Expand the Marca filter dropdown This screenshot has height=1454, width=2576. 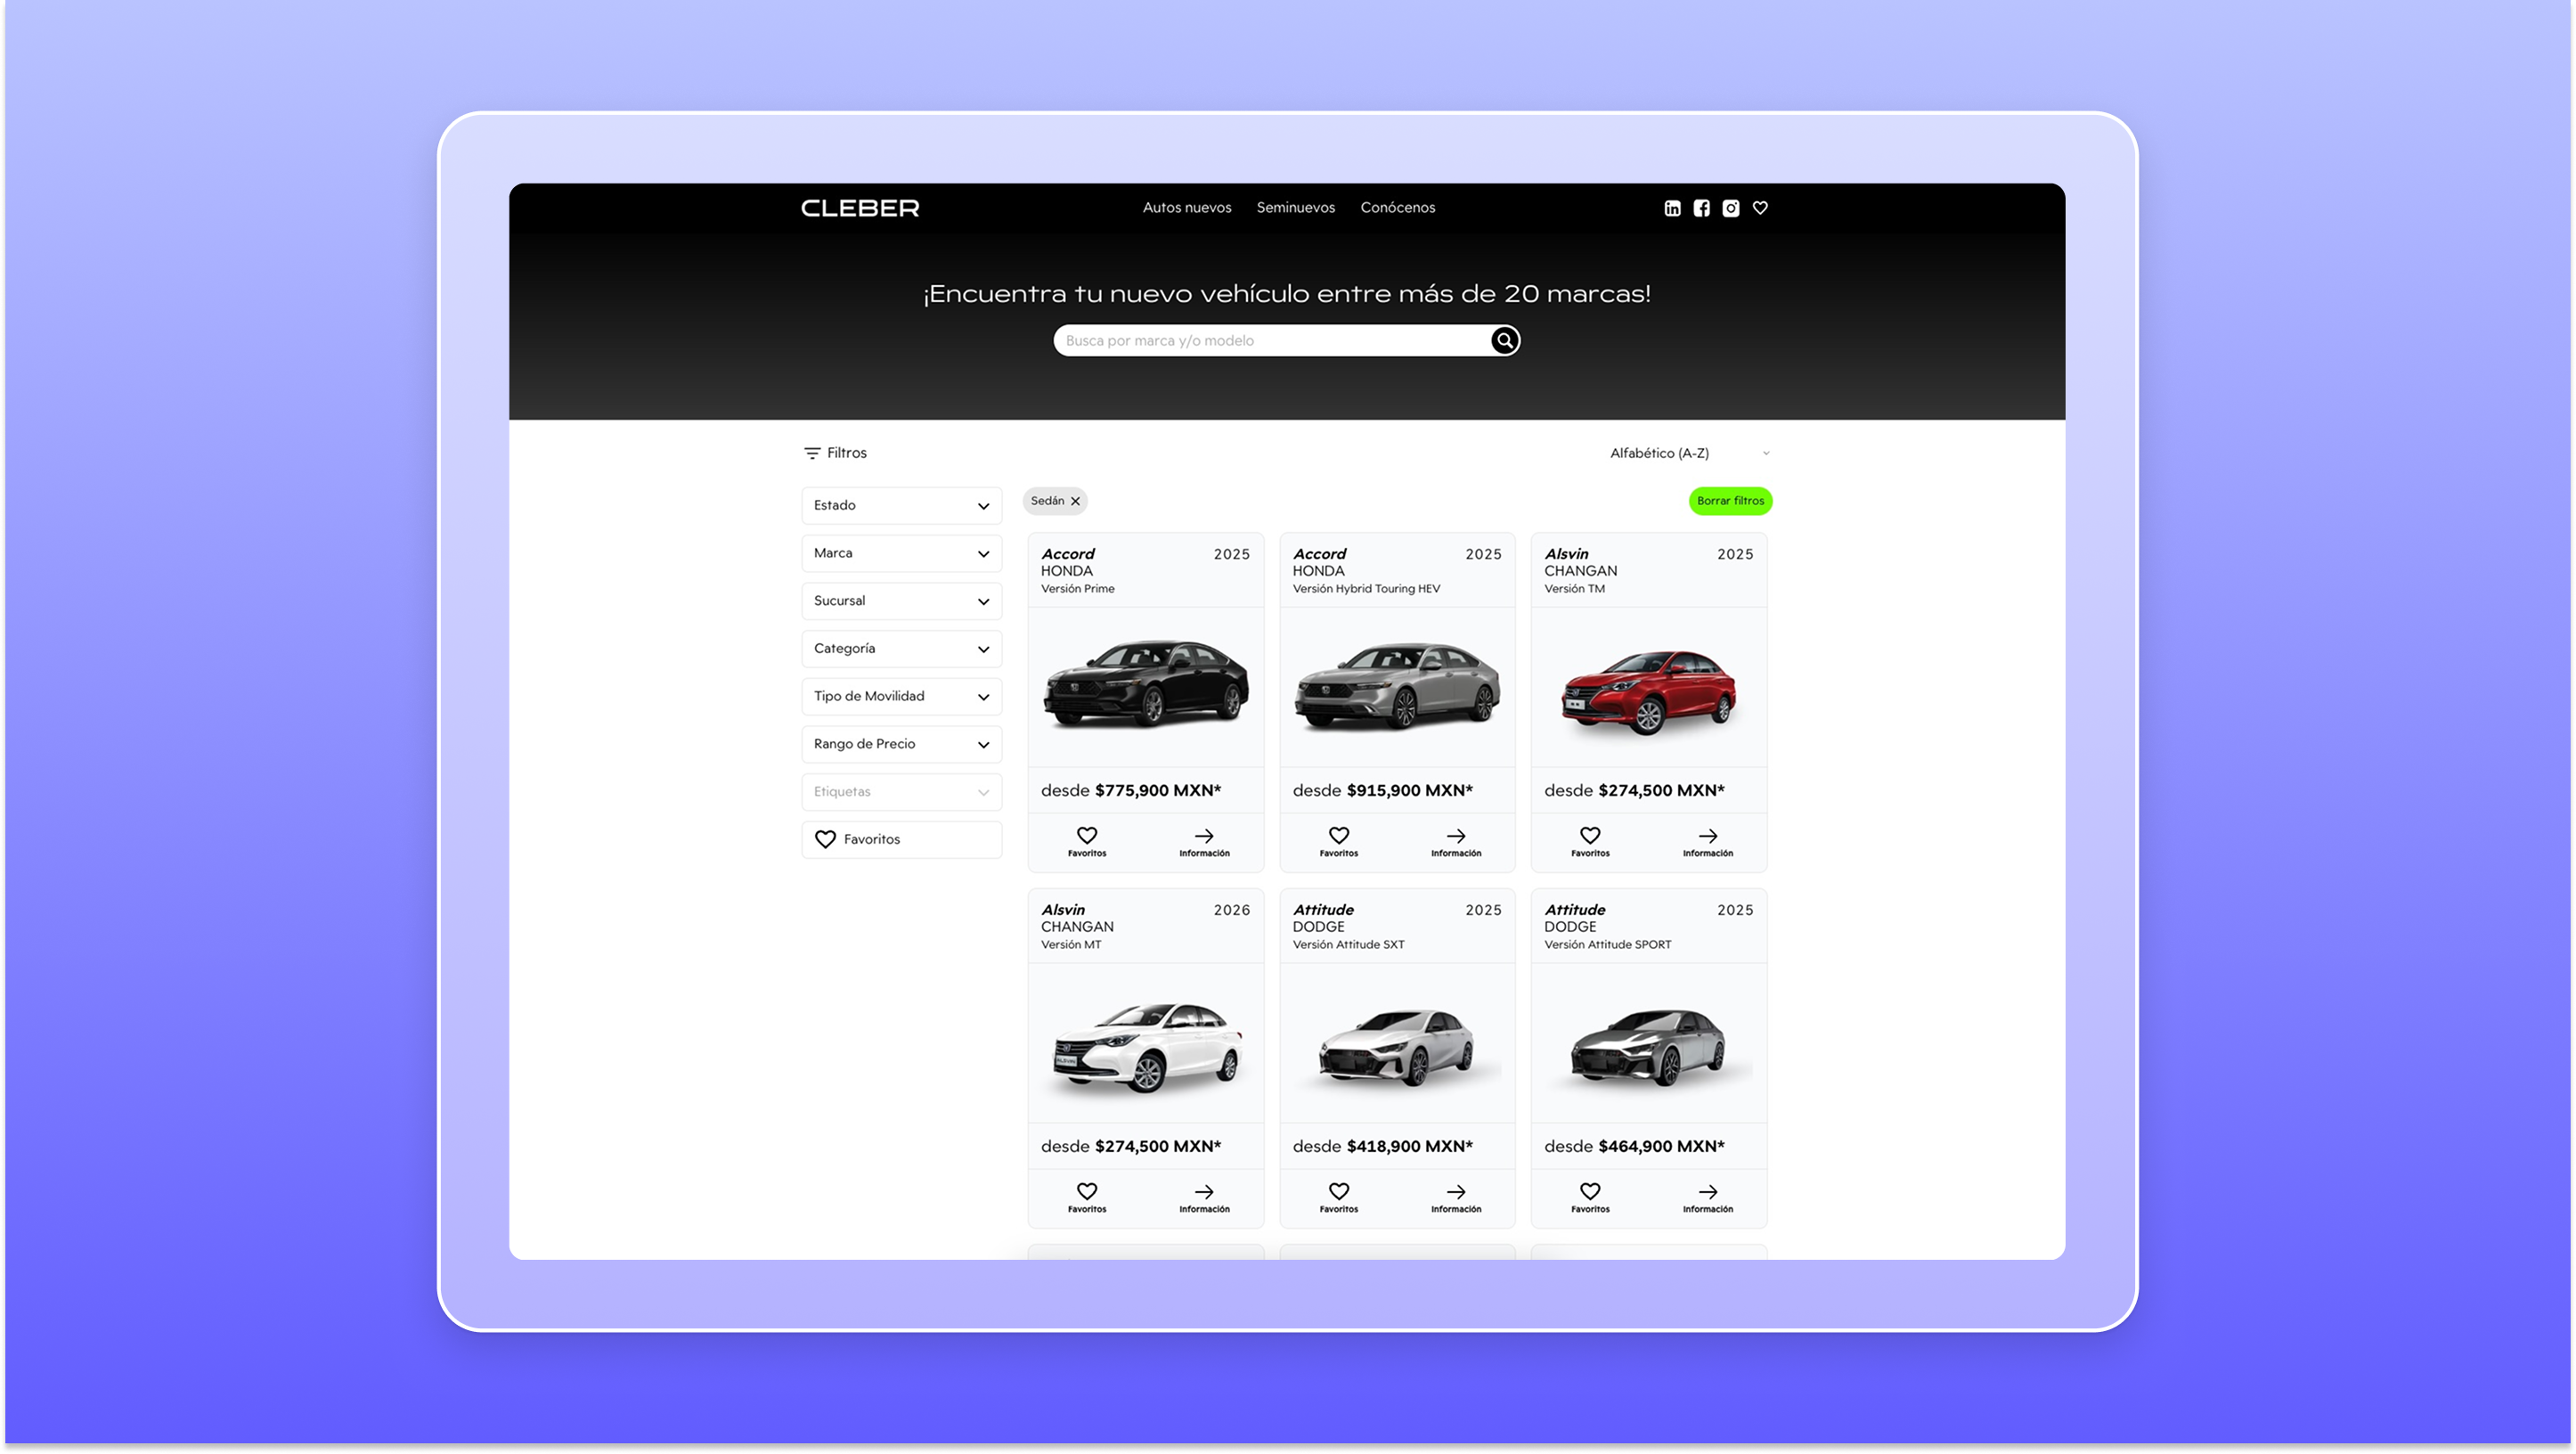click(x=901, y=553)
